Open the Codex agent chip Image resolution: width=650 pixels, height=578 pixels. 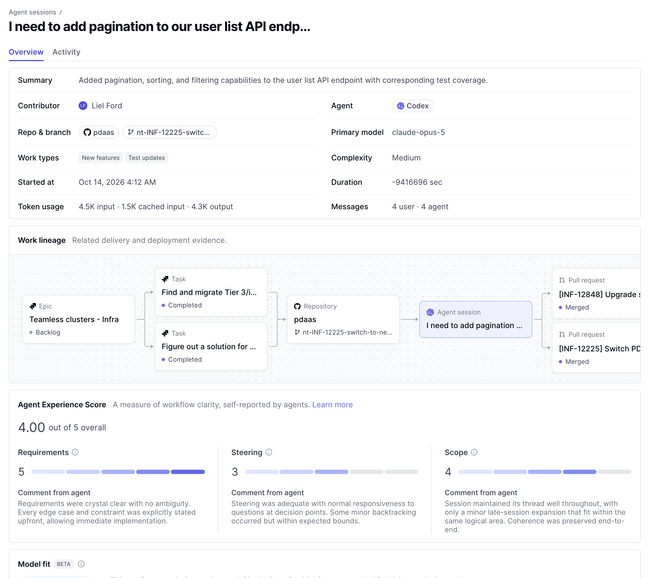point(413,106)
